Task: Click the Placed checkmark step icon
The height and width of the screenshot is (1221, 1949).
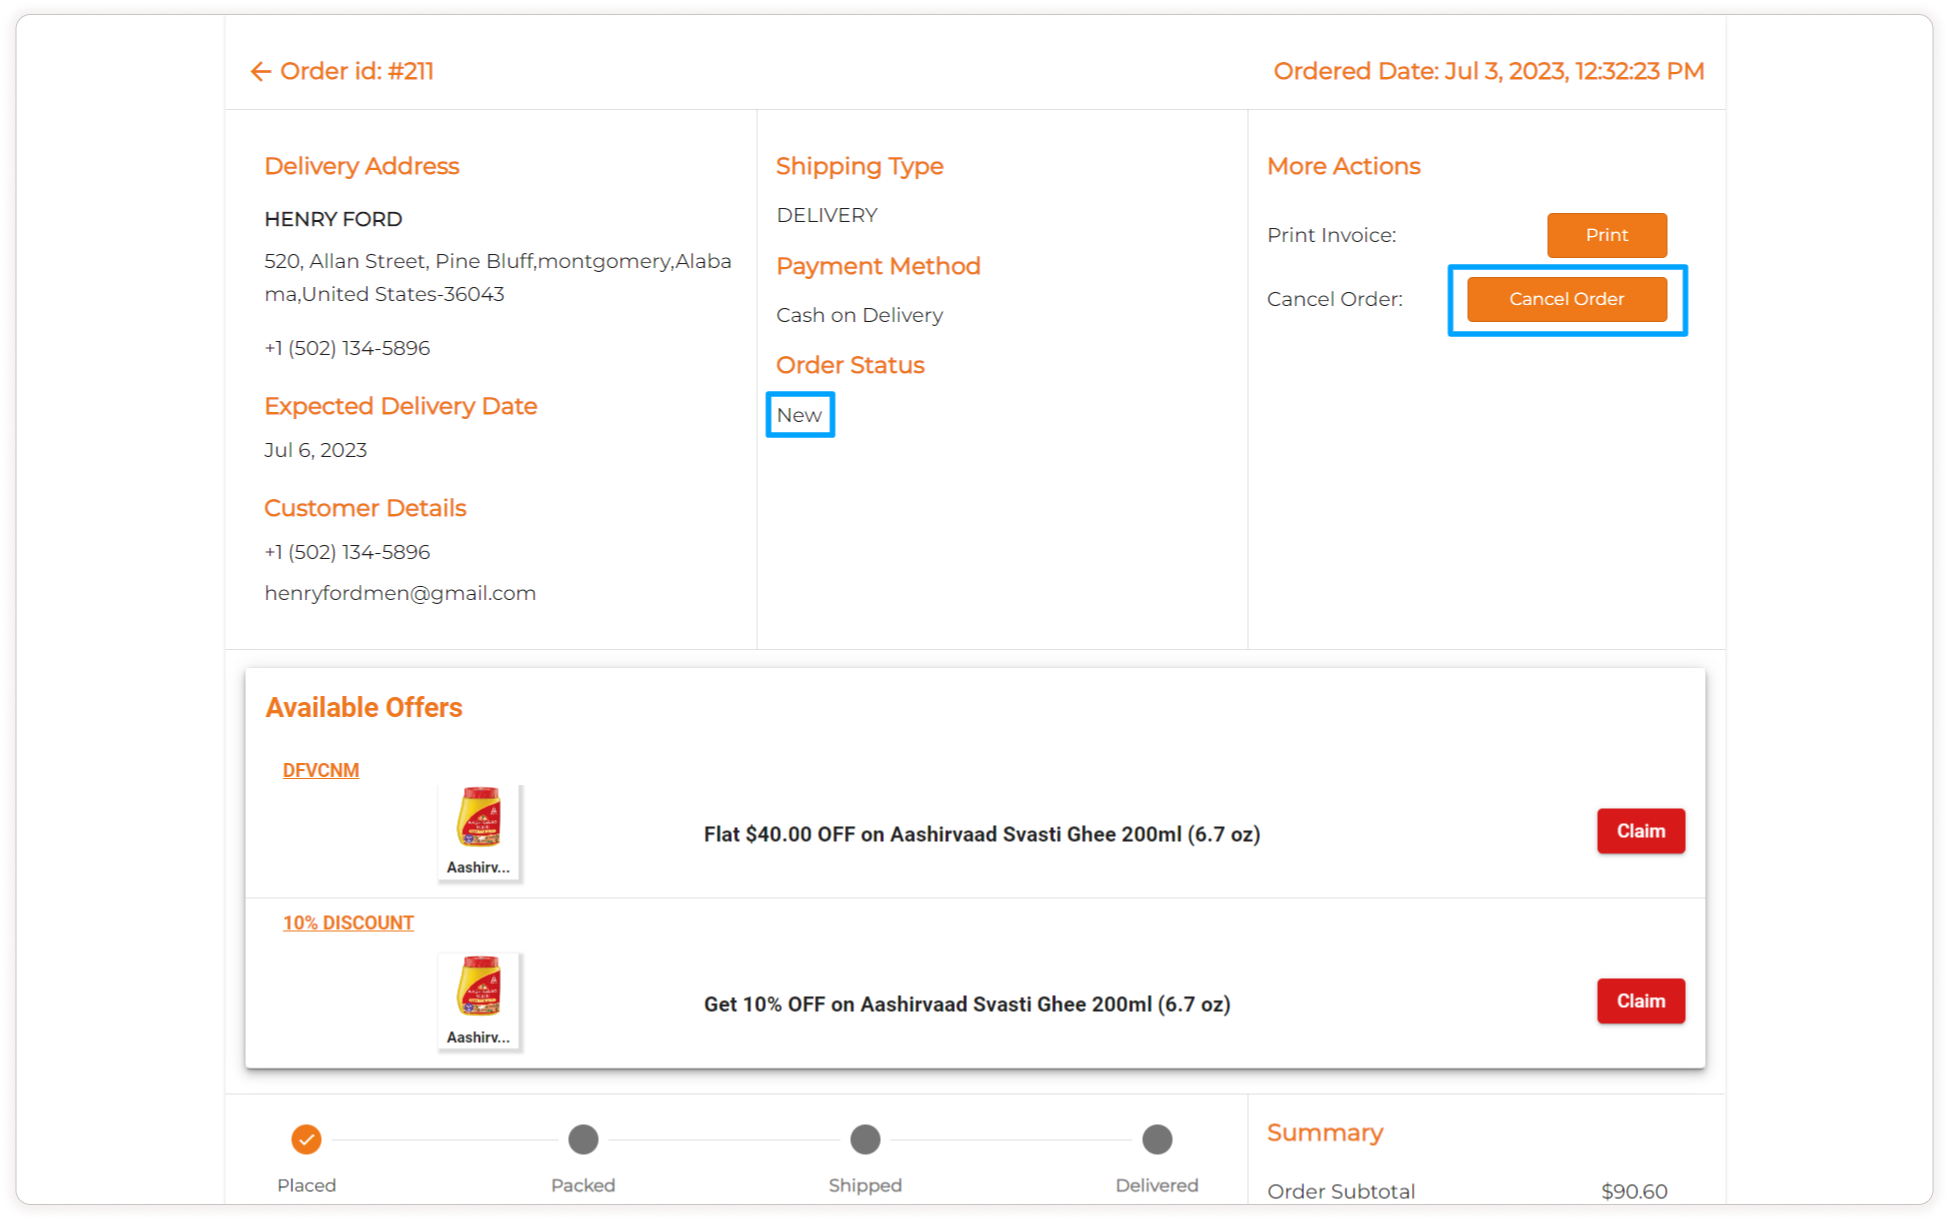Action: pyautogui.click(x=306, y=1139)
